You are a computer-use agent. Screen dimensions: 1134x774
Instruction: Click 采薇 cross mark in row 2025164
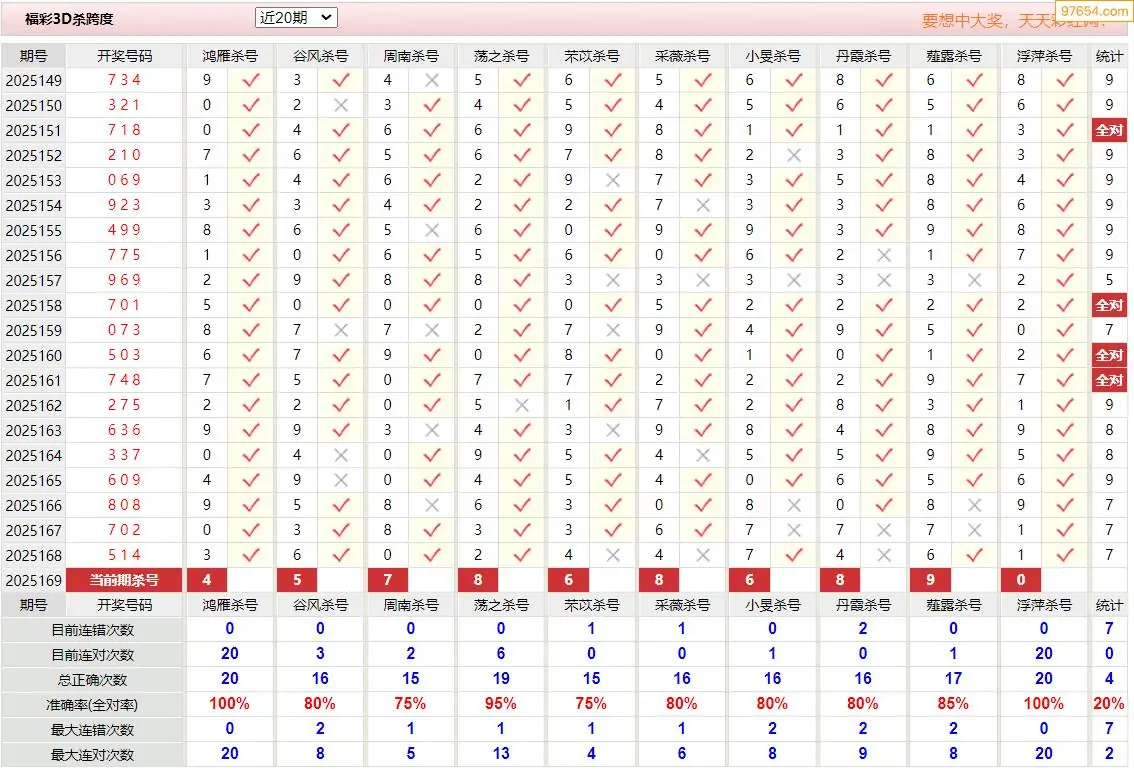pos(703,456)
